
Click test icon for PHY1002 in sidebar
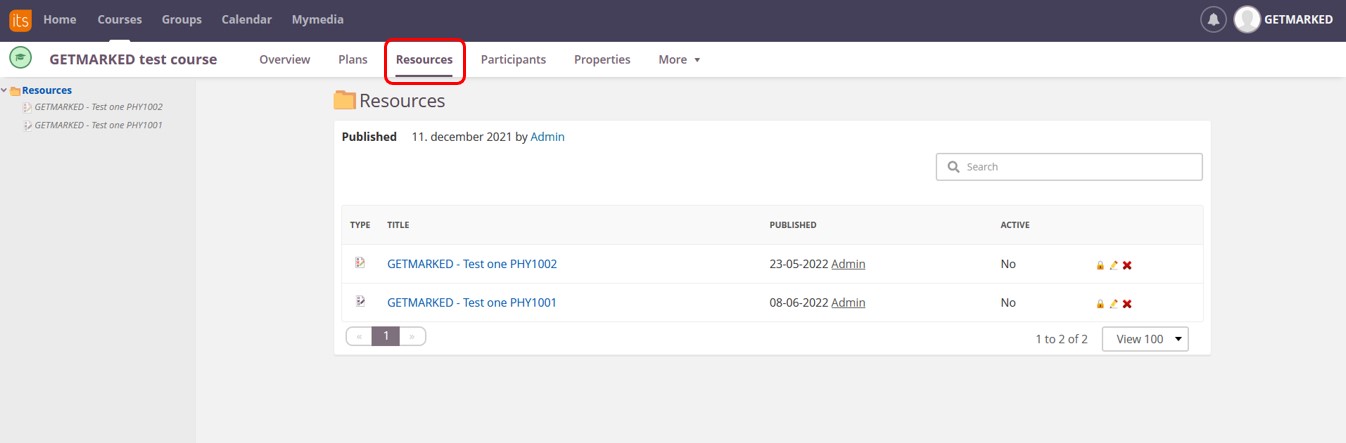coord(27,107)
